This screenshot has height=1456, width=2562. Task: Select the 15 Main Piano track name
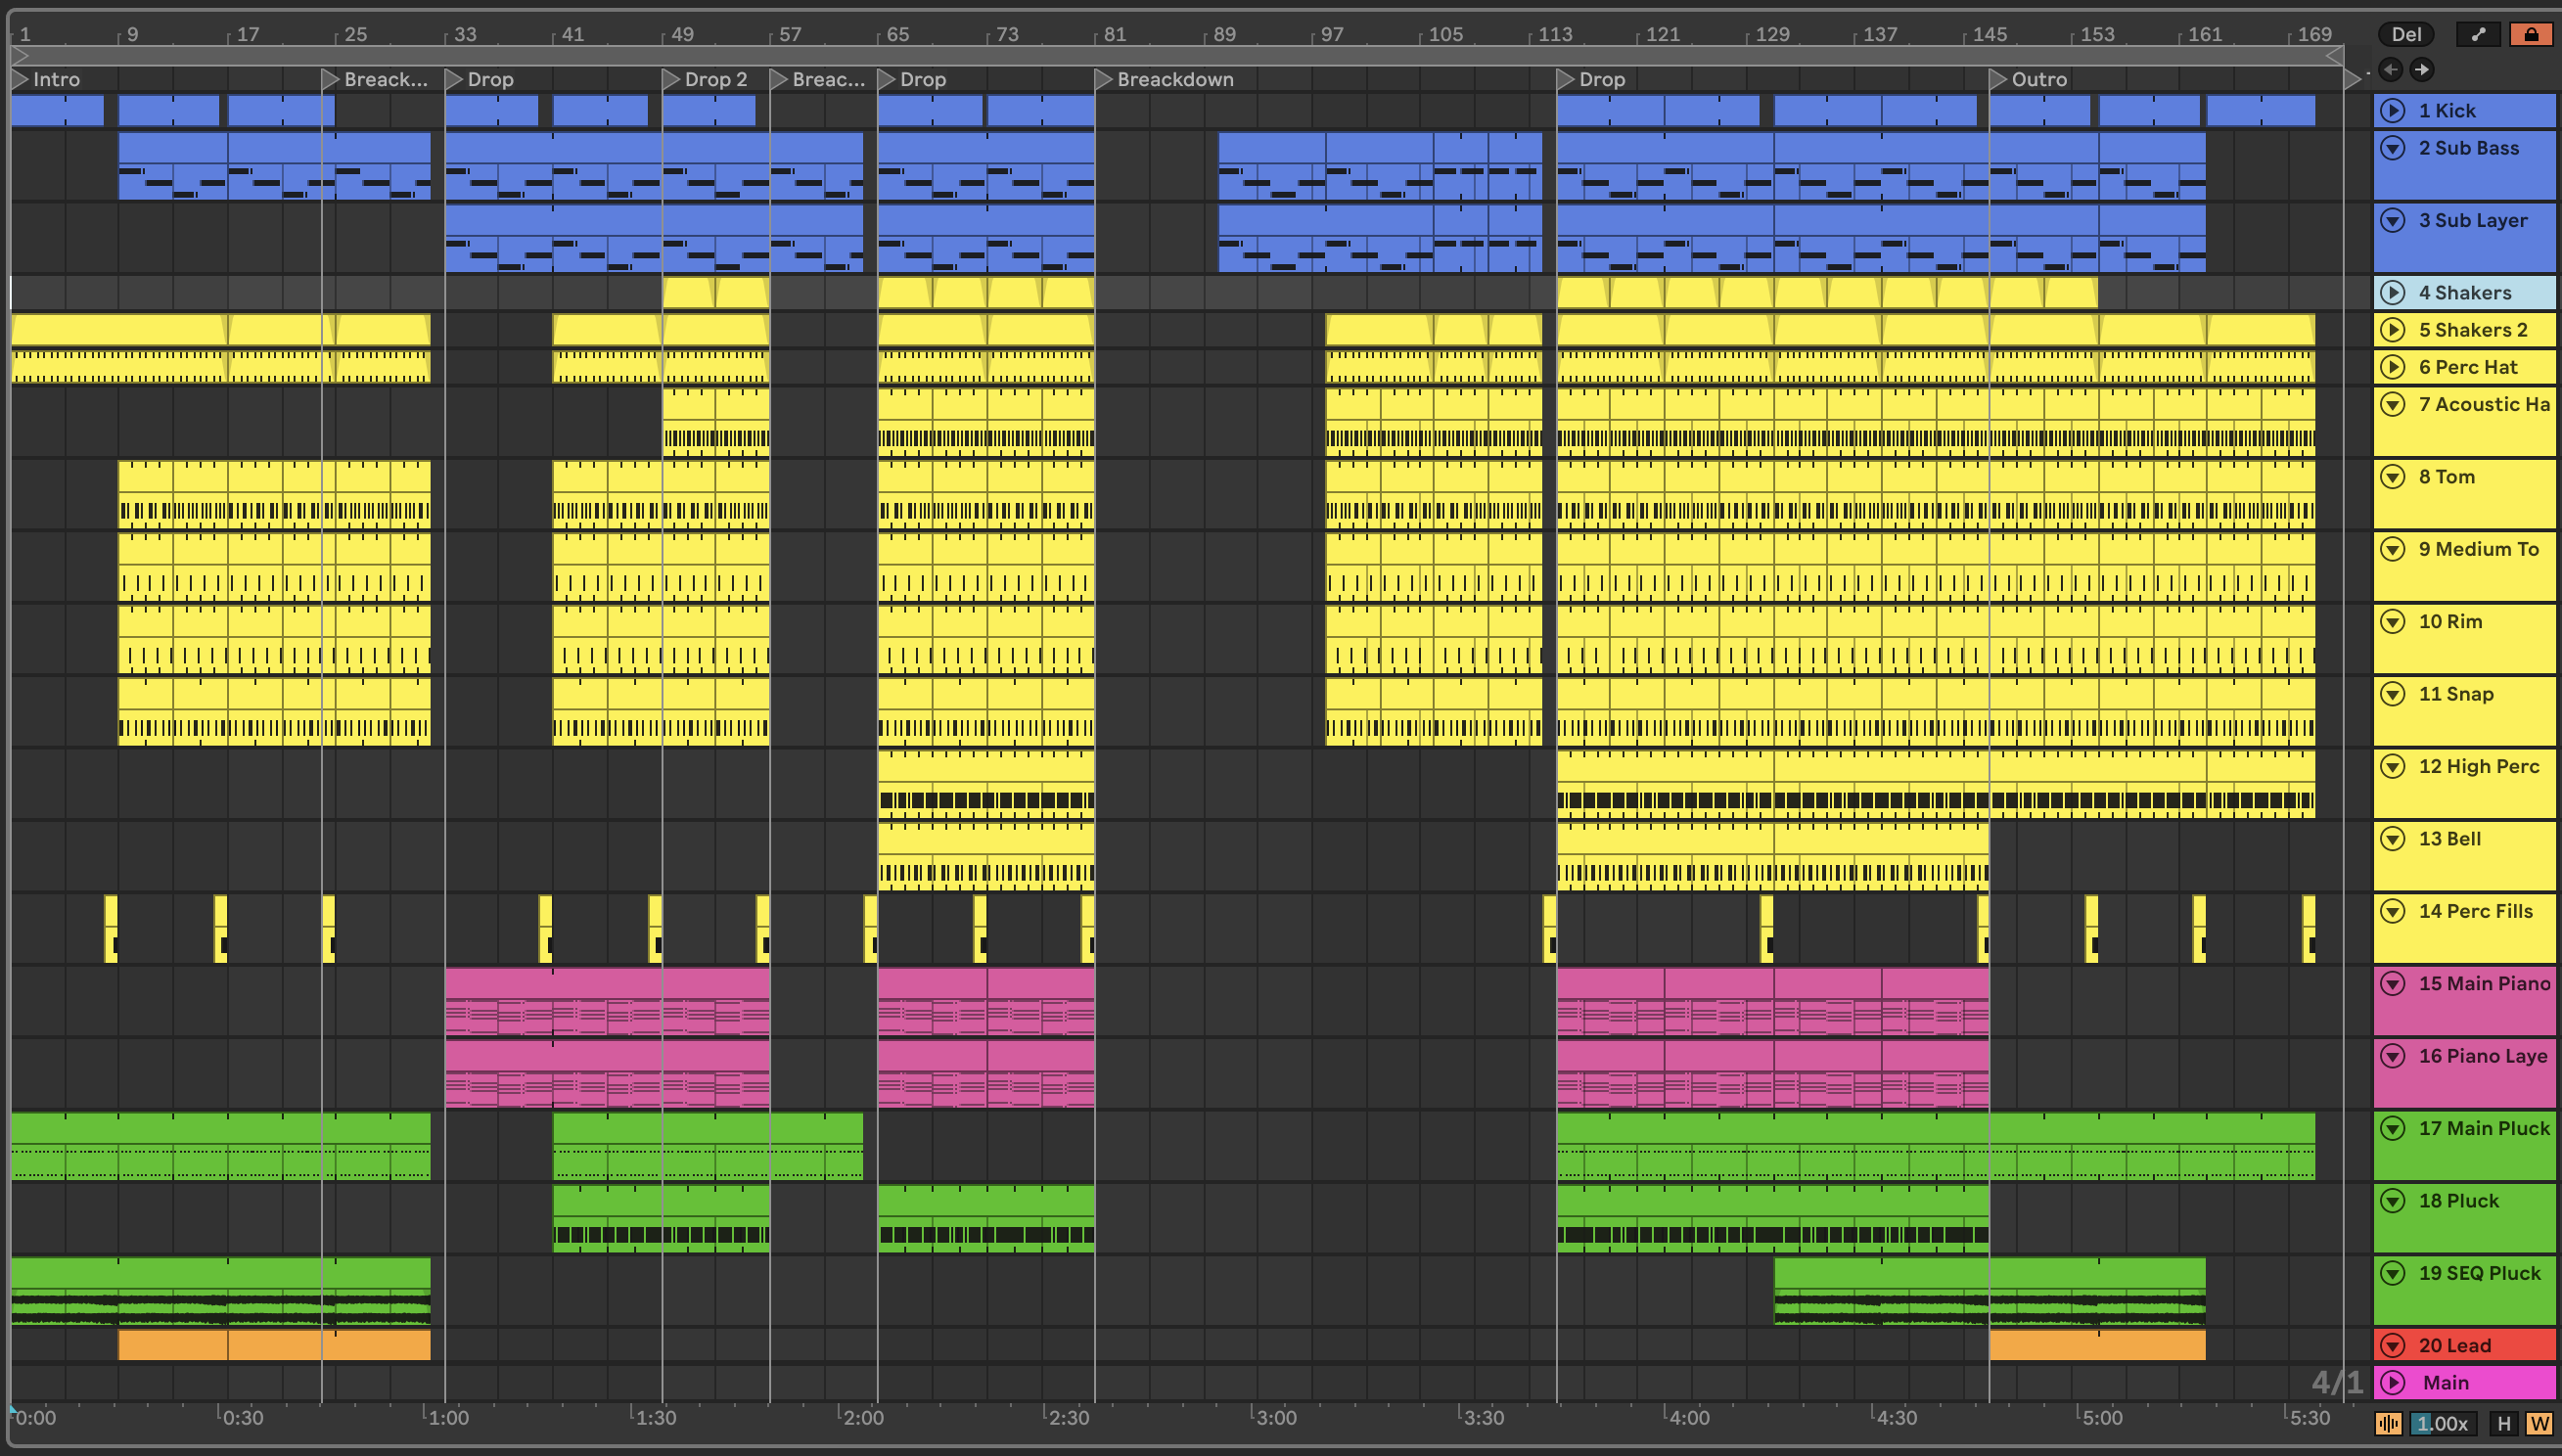point(2484,984)
